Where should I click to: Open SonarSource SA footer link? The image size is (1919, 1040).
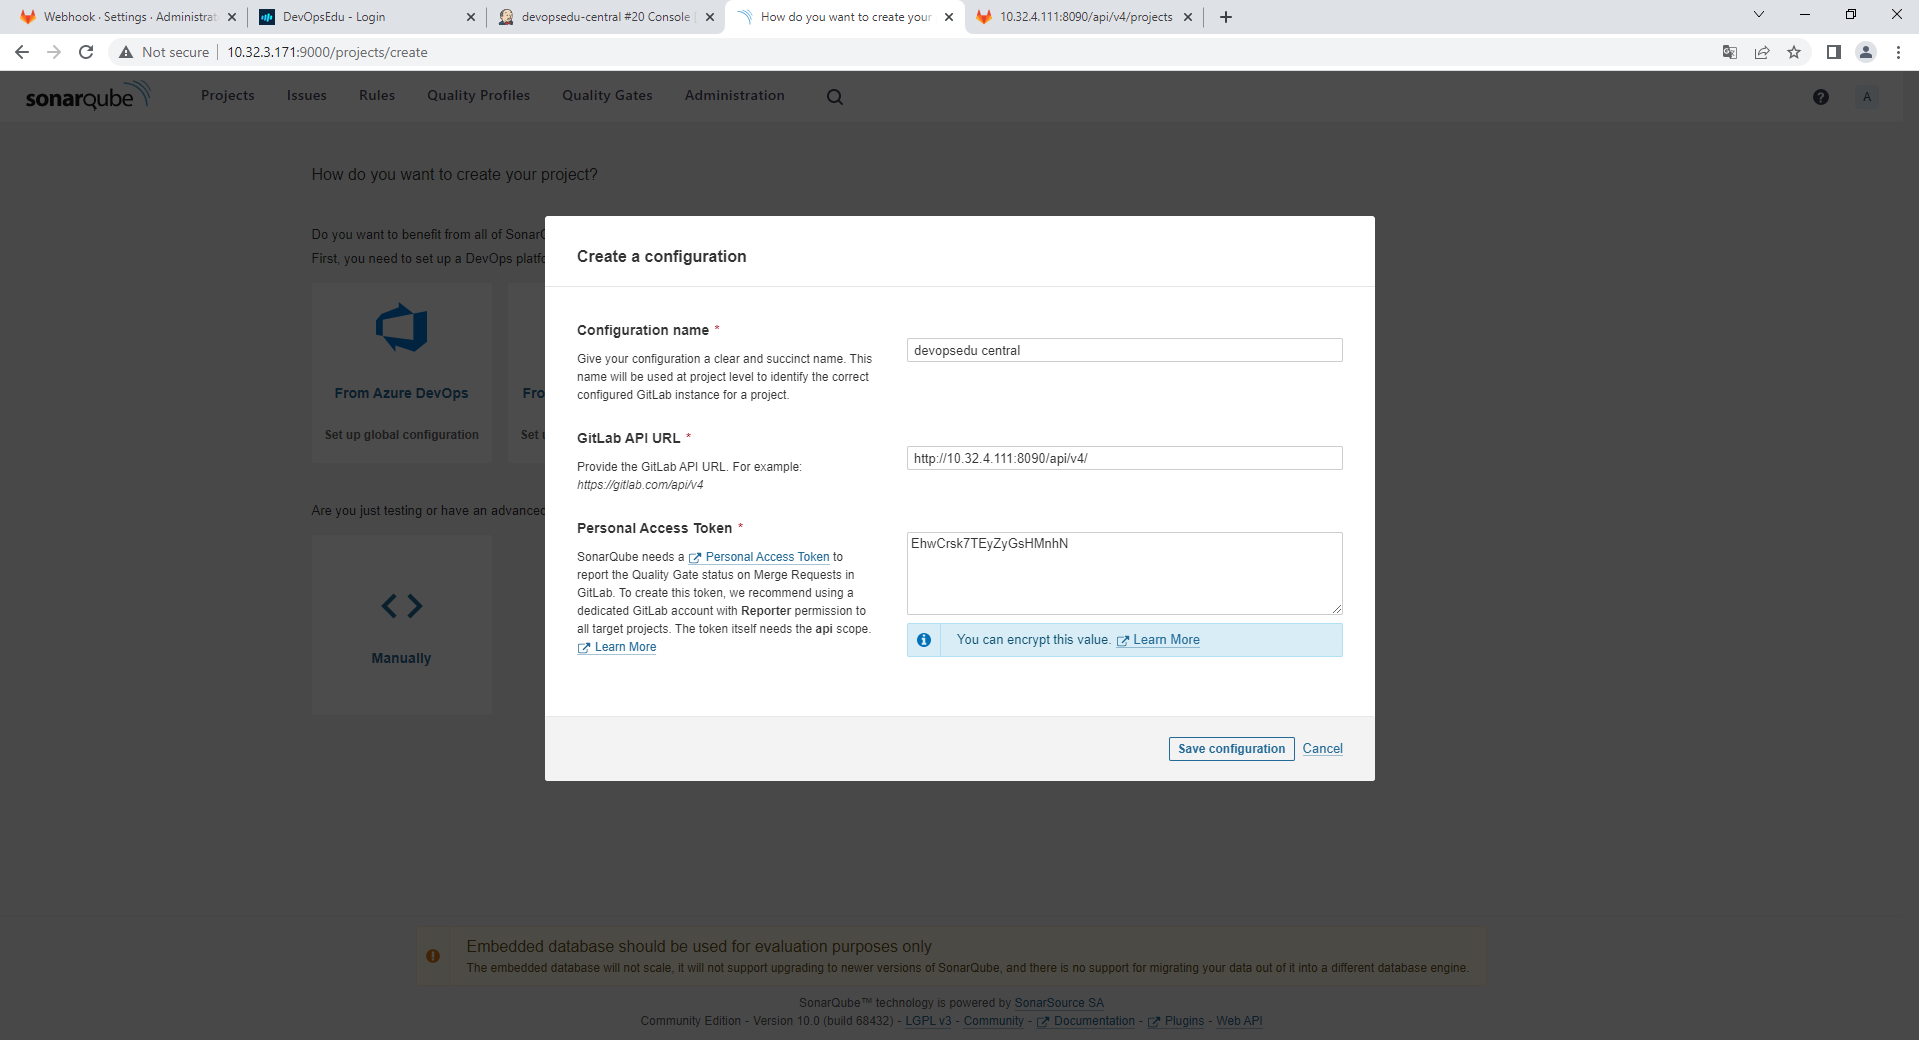(x=1059, y=1003)
